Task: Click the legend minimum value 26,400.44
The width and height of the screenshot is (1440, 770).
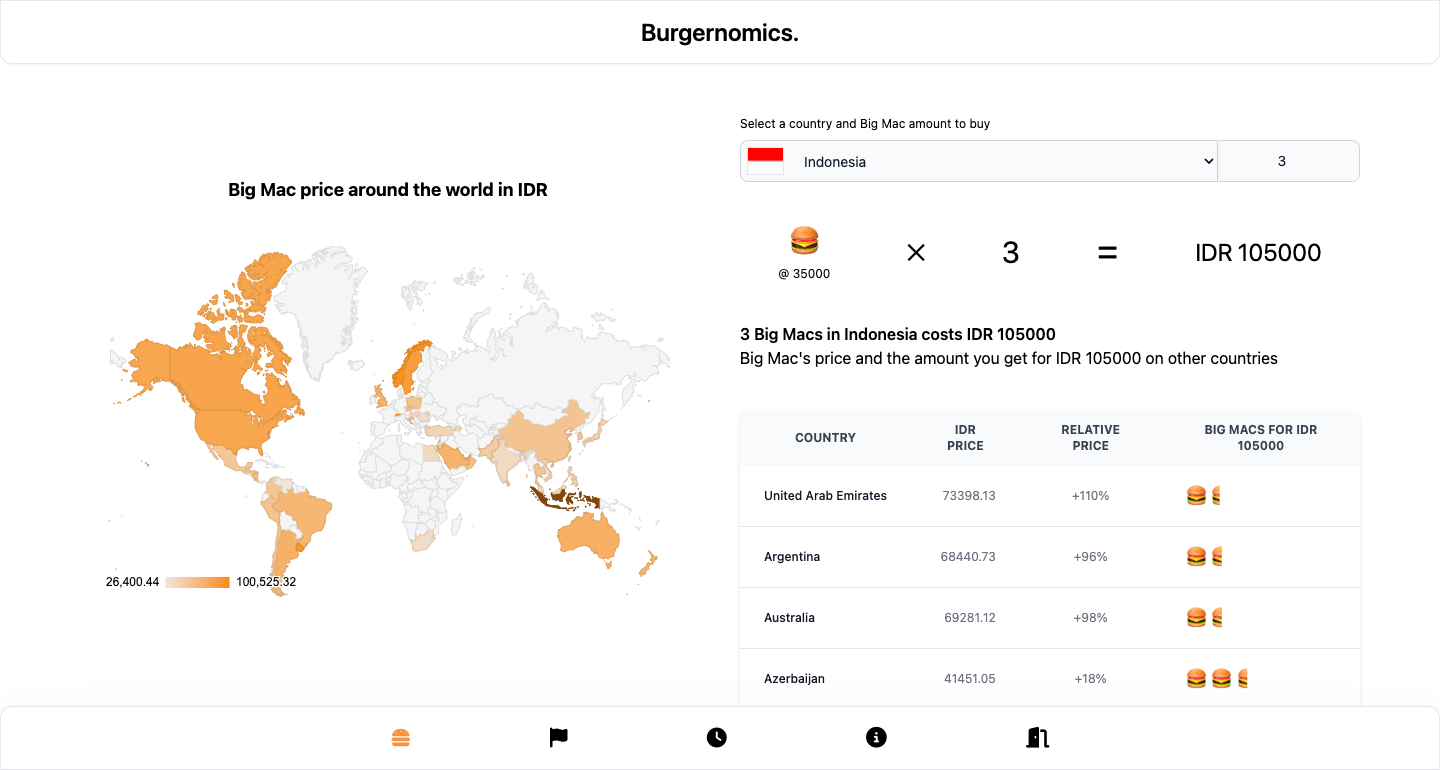Action: (x=133, y=582)
